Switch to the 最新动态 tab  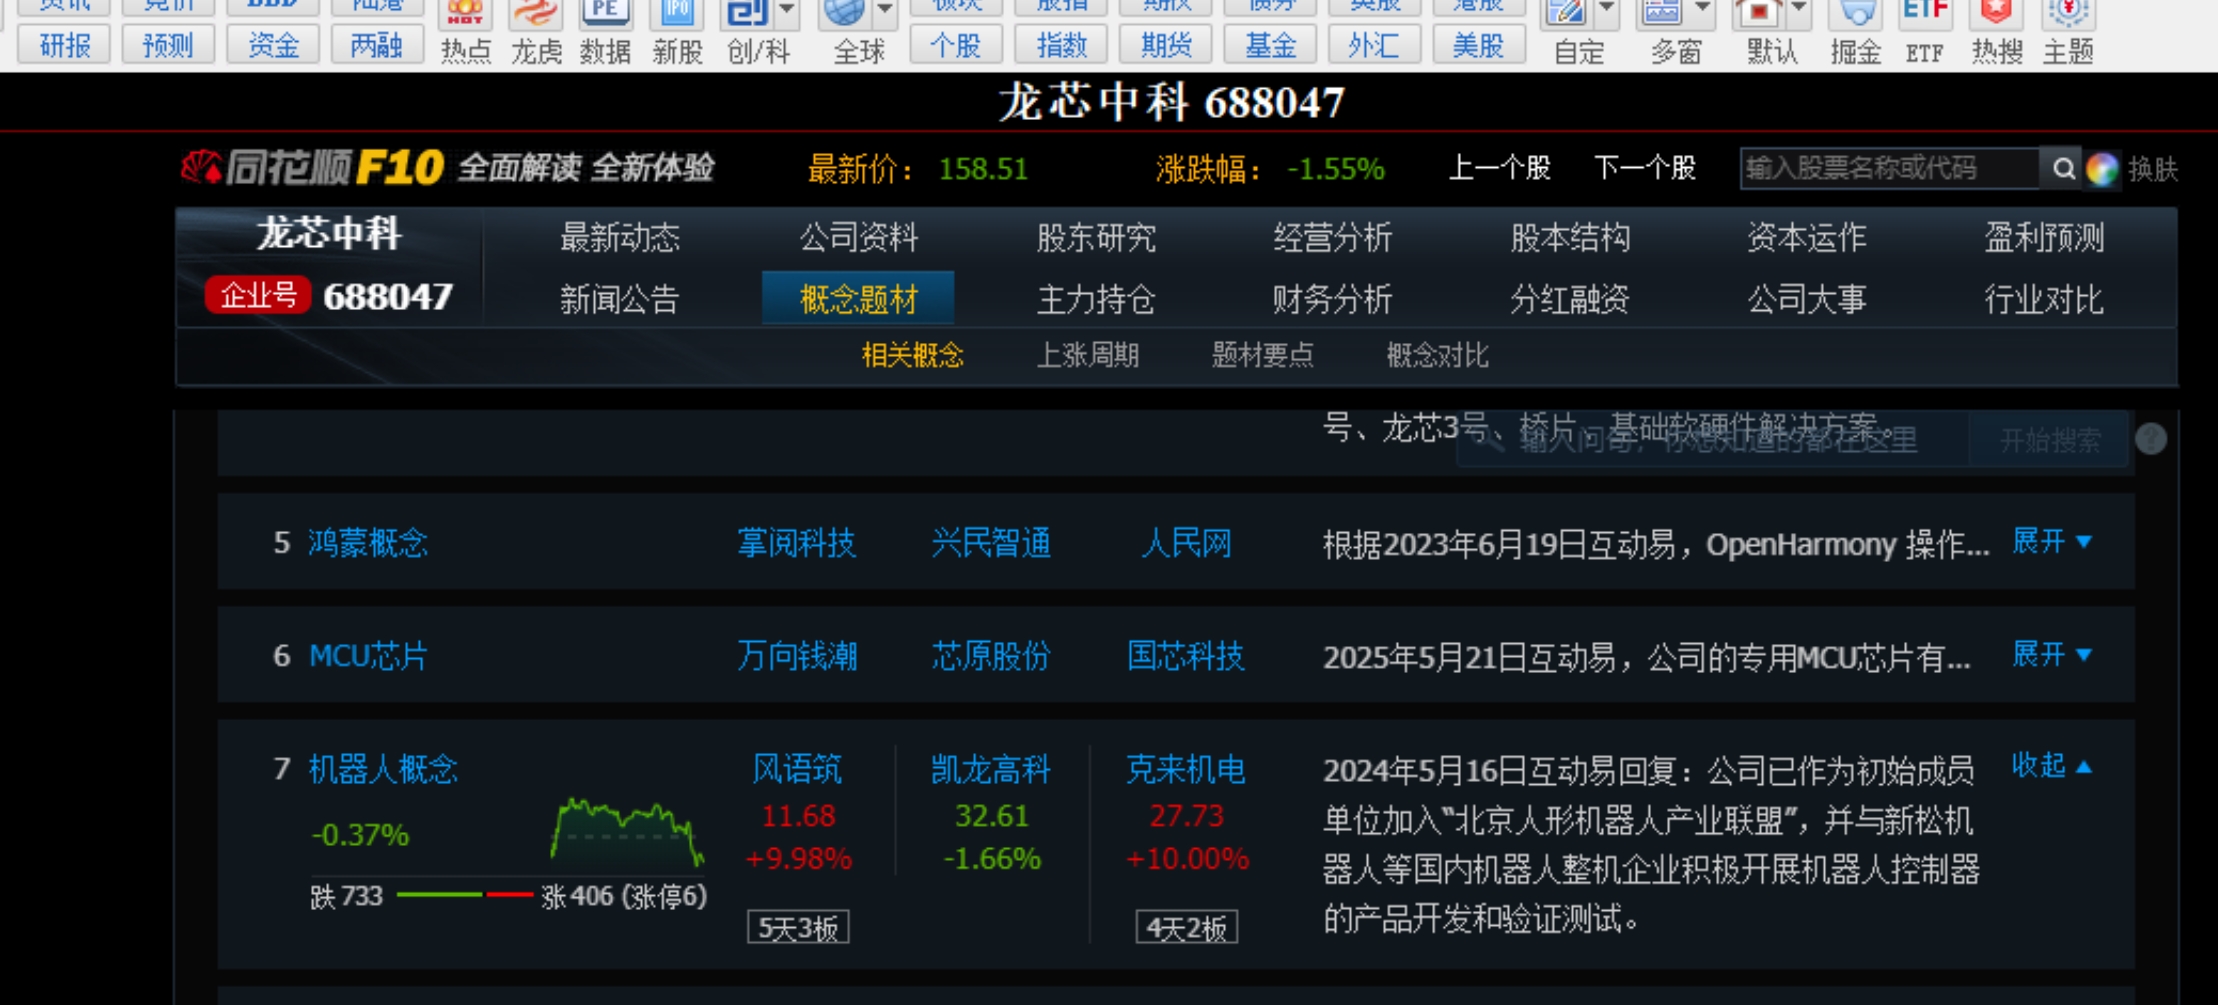tap(620, 238)
